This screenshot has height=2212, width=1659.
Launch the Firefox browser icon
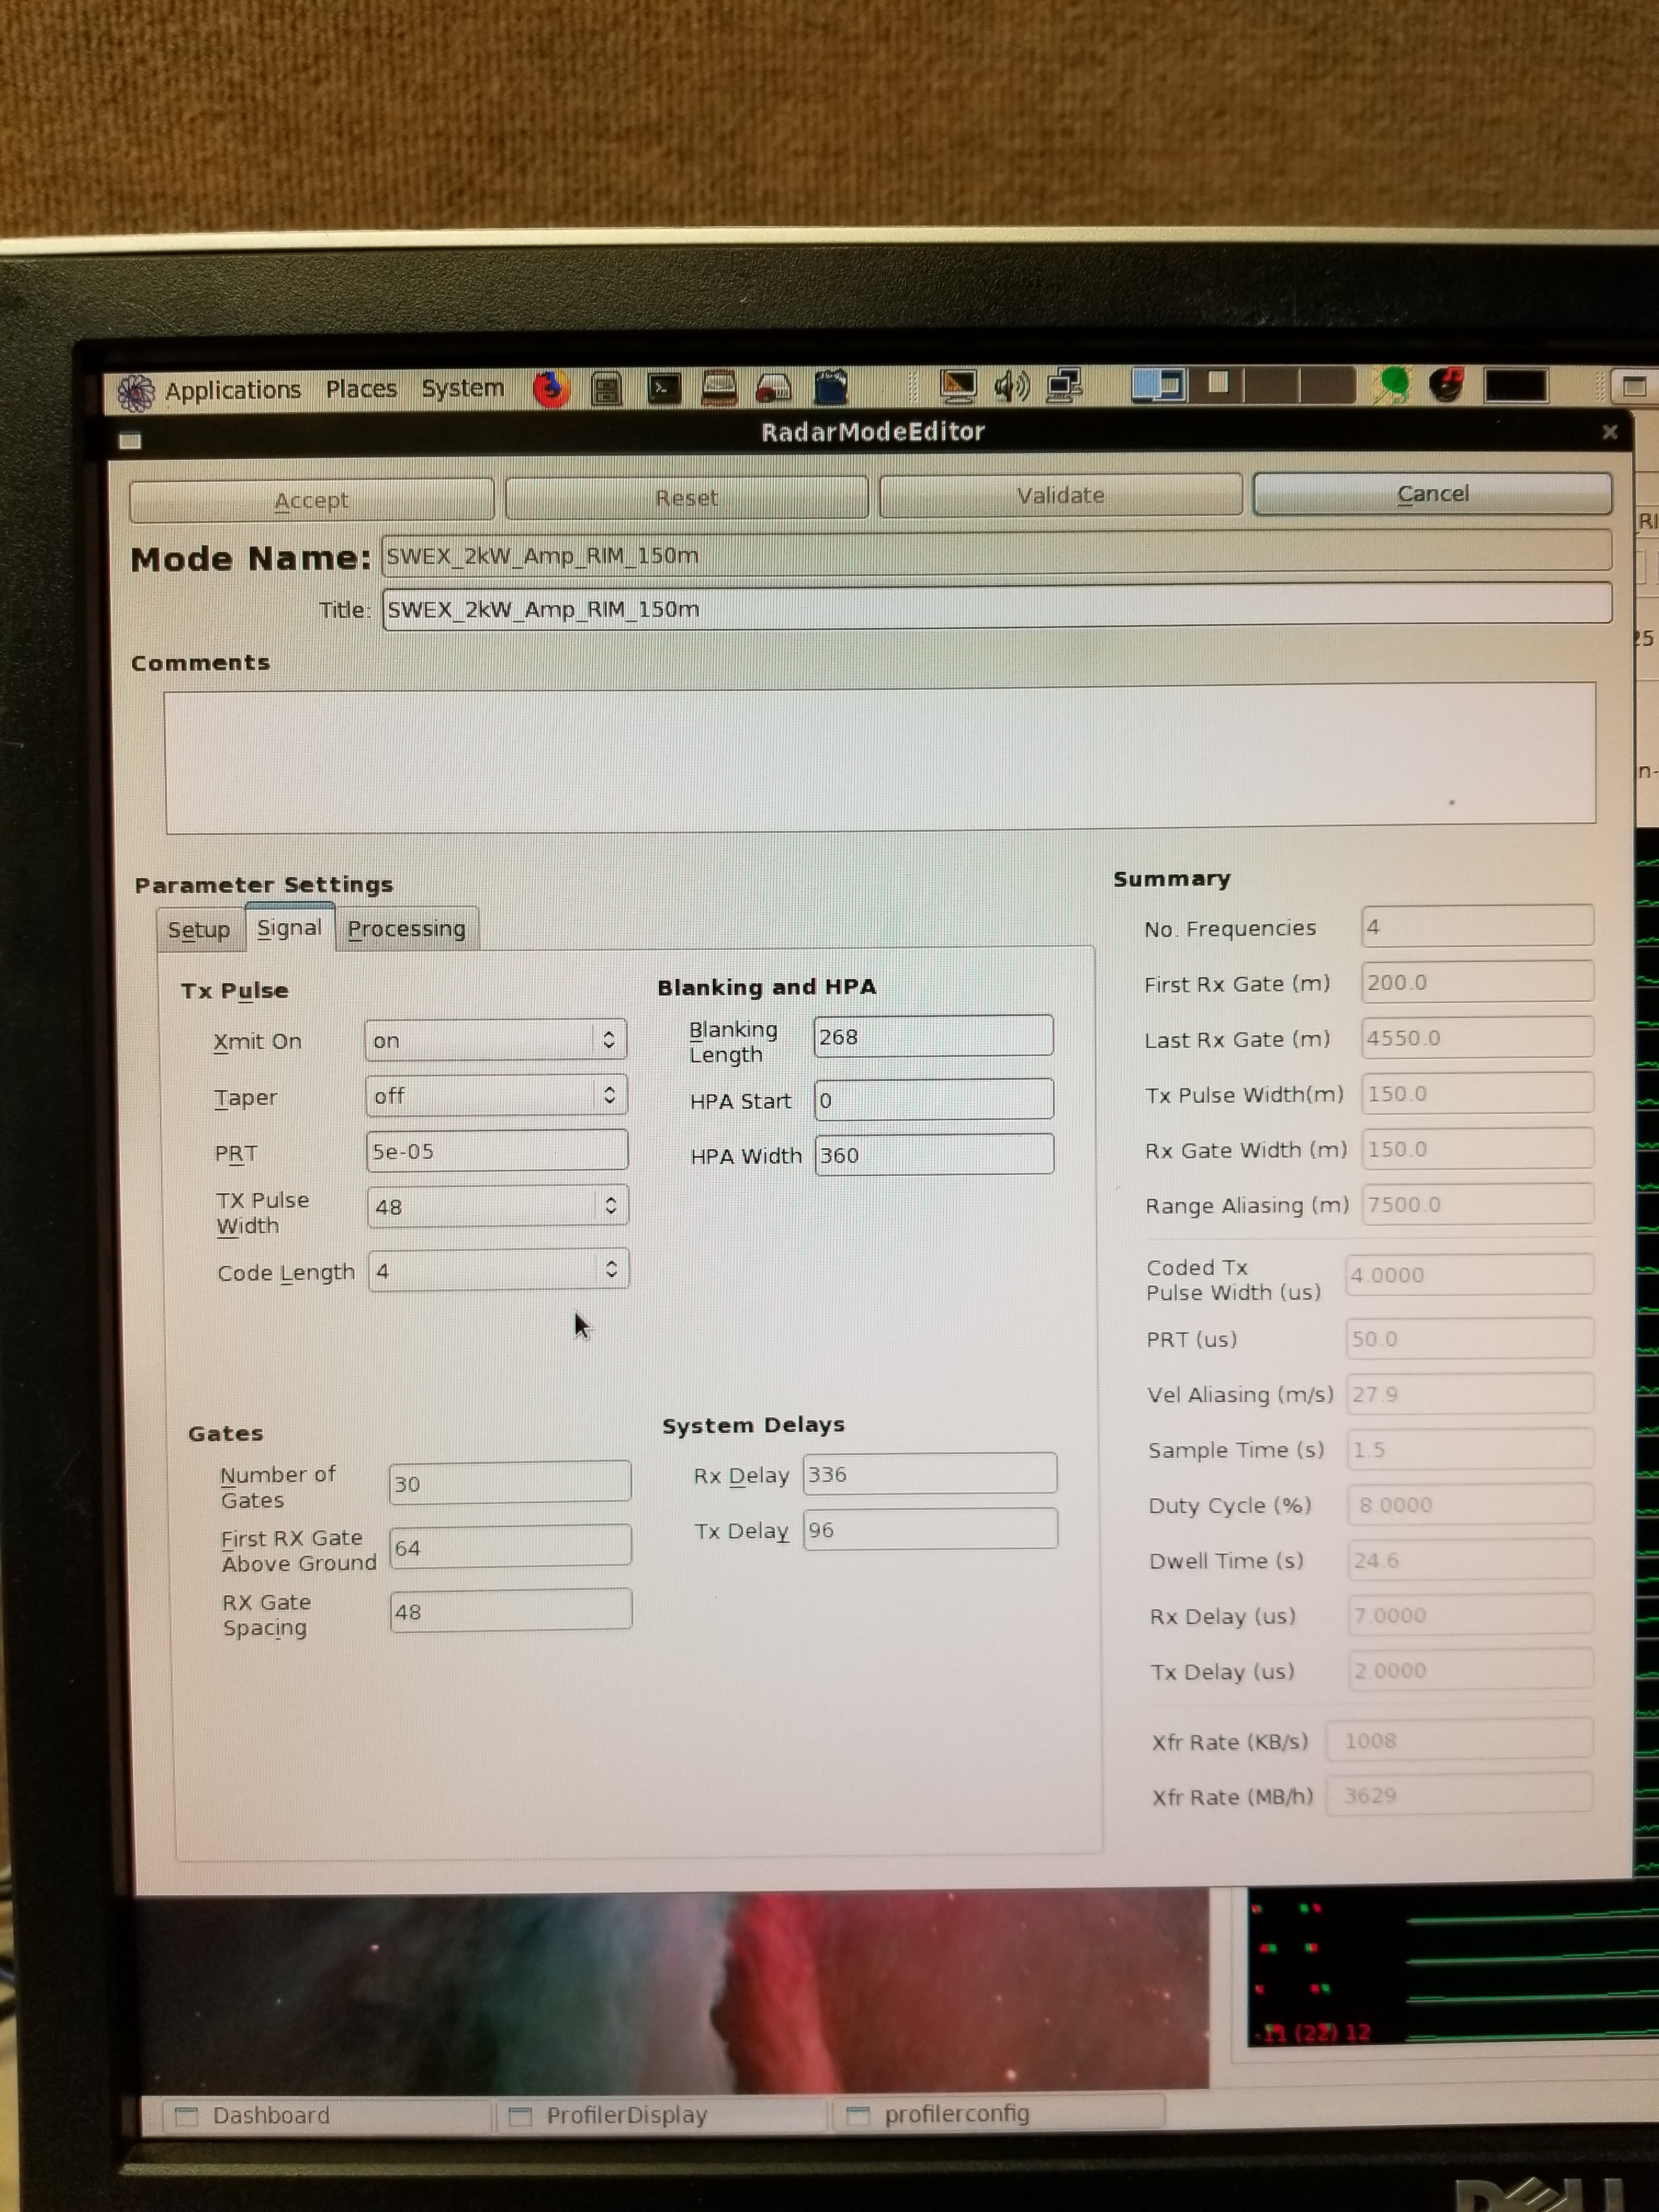coord(550,389)
